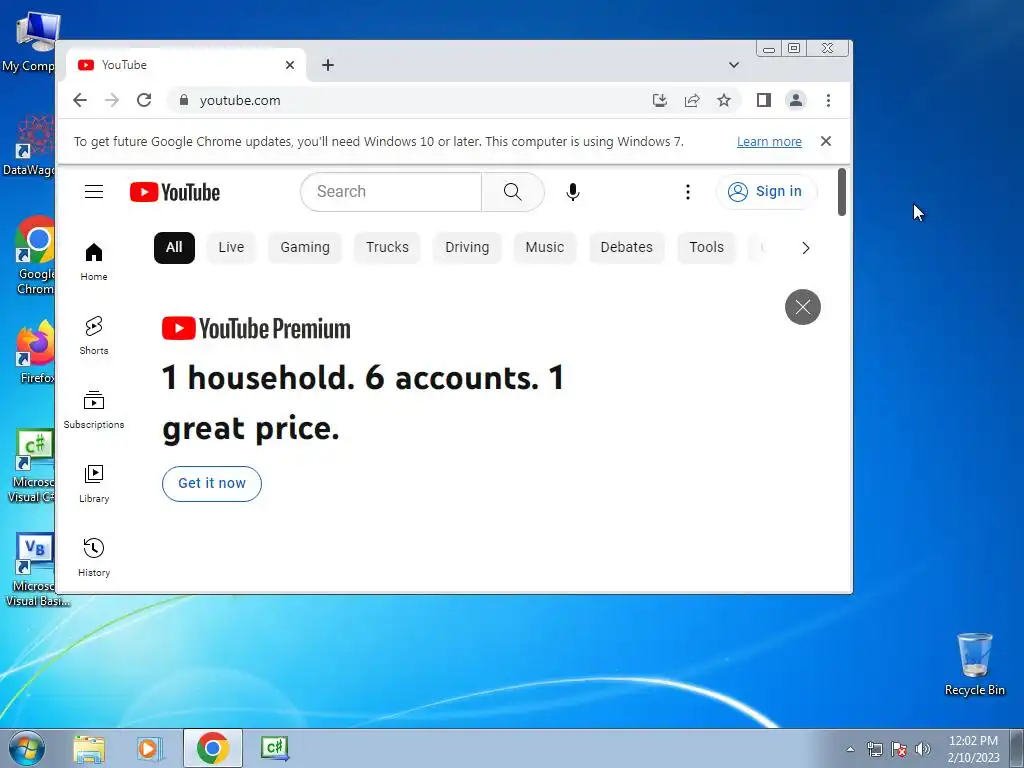Click the Chrome taskbar button

click(212, 748)
